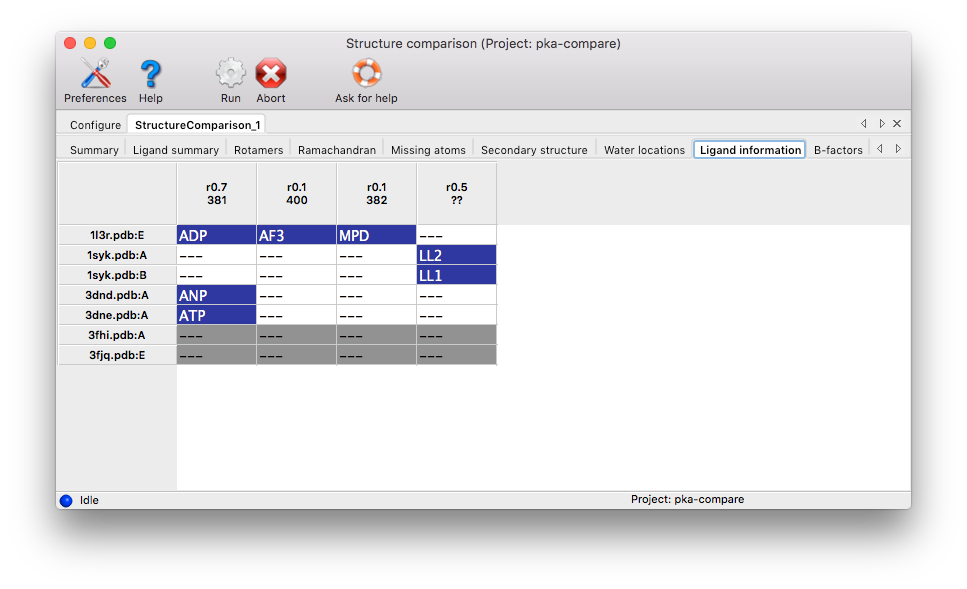Select the 3dnd.pdb:A row header
Image resolution: width=967 pixels, height=589 pixels.
(118, 295)
